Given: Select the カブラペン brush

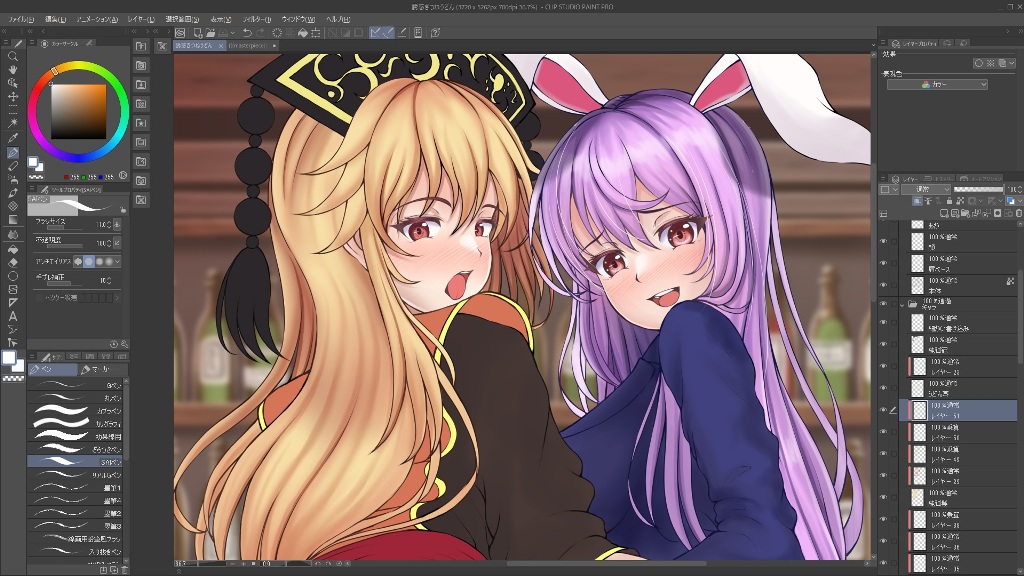Looking at the screenshot, I should pyautogui.click(x=75, y=411).
